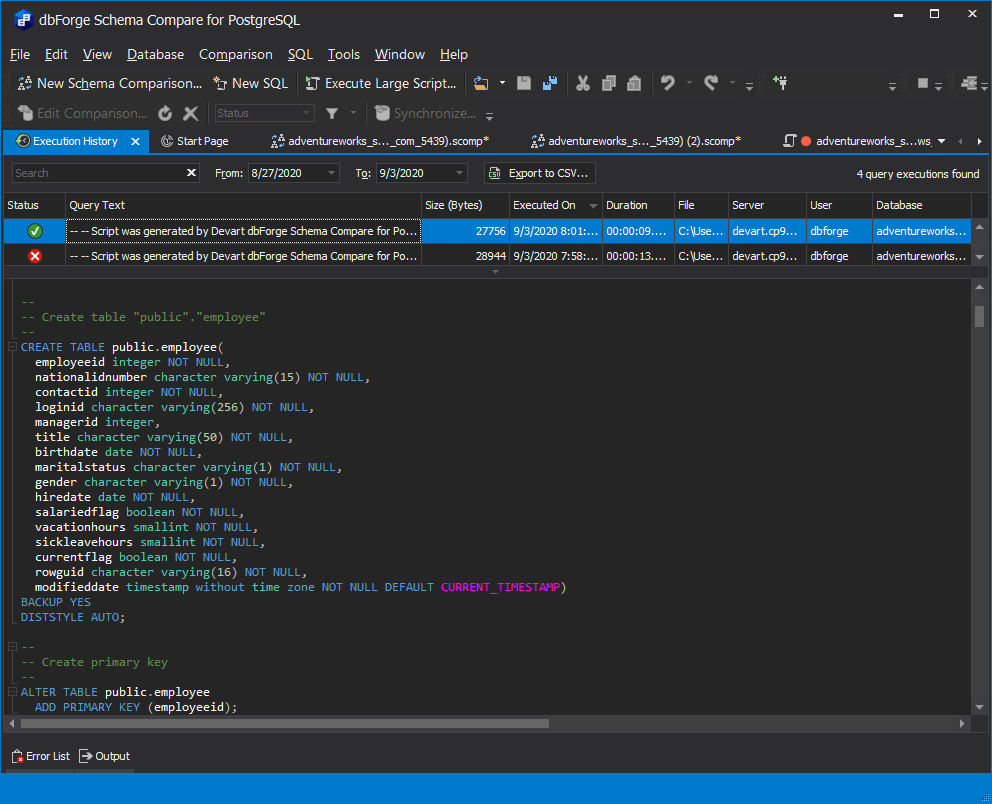Screen dimensions: 992x804
Task: Click the SQL preview vertical scrollbar thumb
Action: tap(979, 316)
